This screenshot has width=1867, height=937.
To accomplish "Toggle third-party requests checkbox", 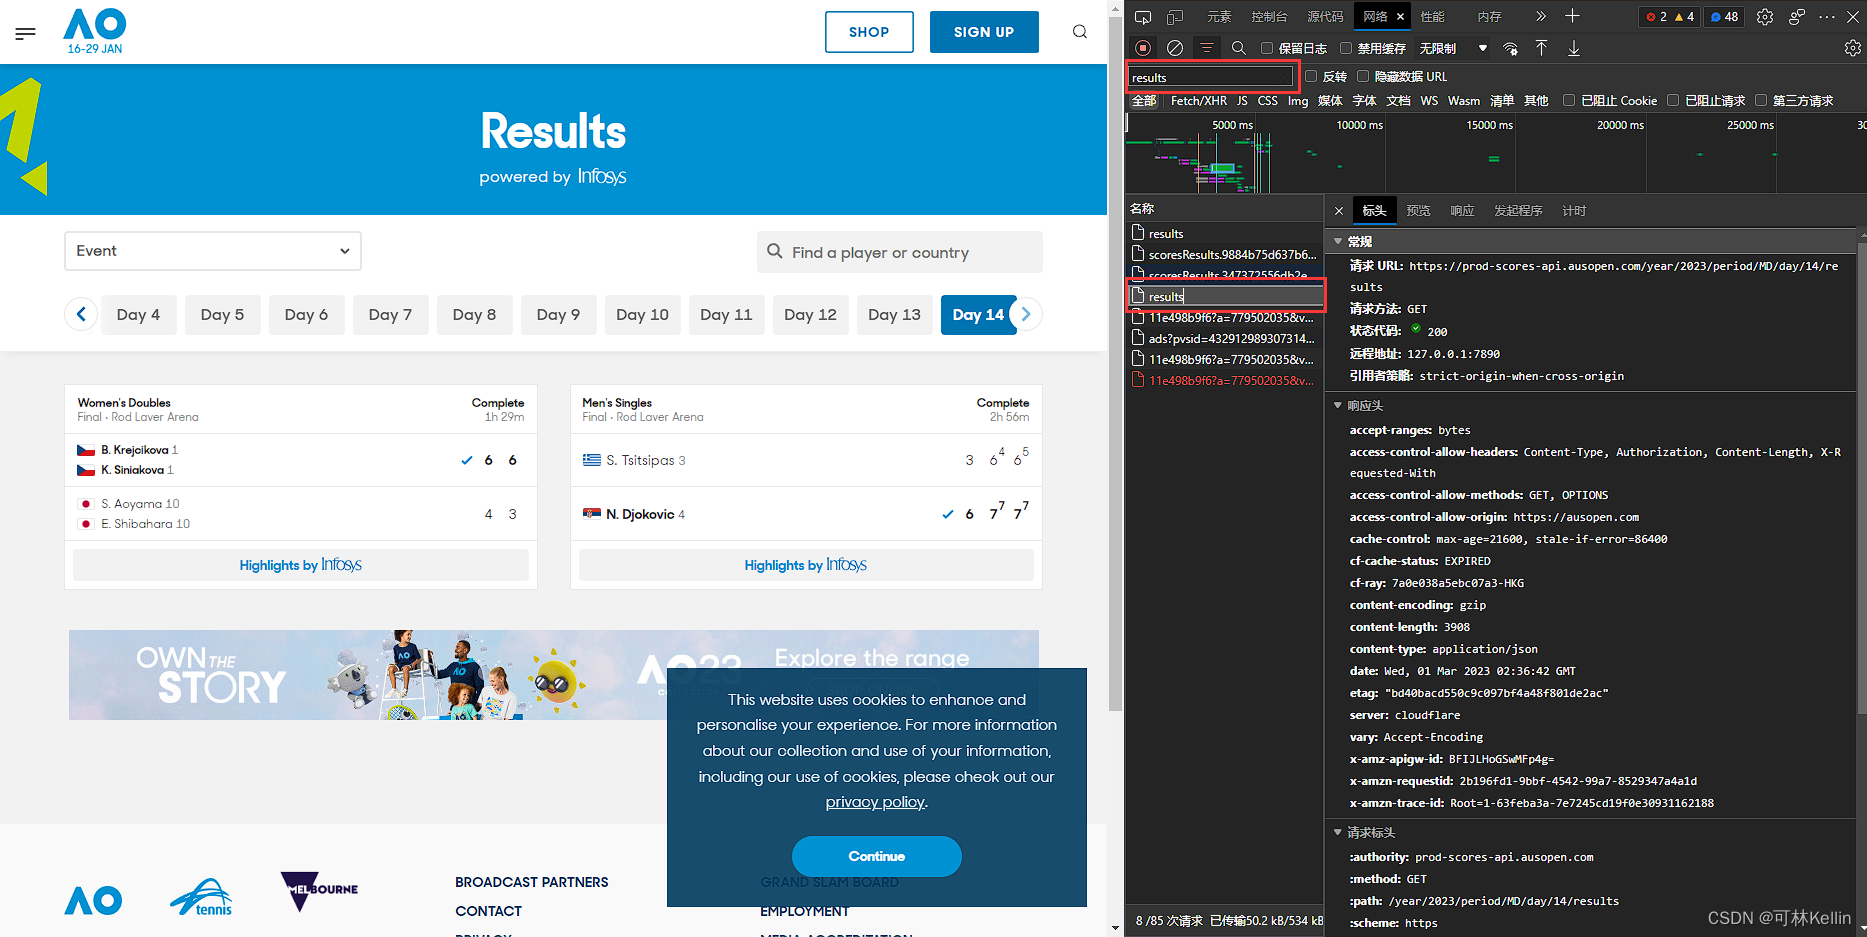I will [x=1761, y=100].
